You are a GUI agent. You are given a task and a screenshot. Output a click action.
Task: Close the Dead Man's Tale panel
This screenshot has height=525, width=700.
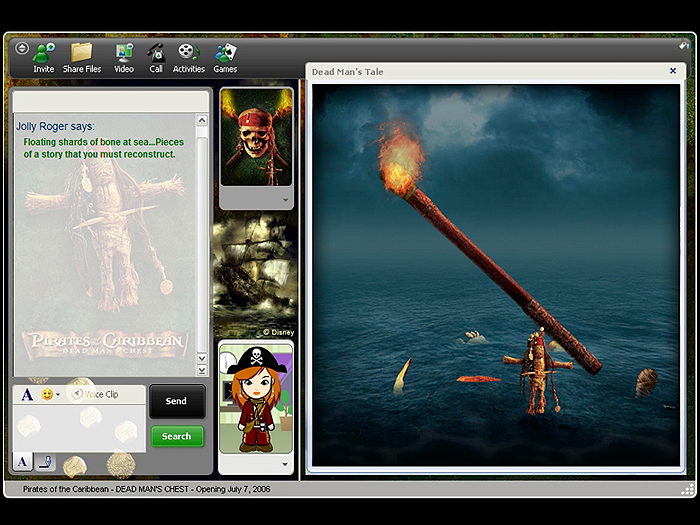click(x=673, y=71)
